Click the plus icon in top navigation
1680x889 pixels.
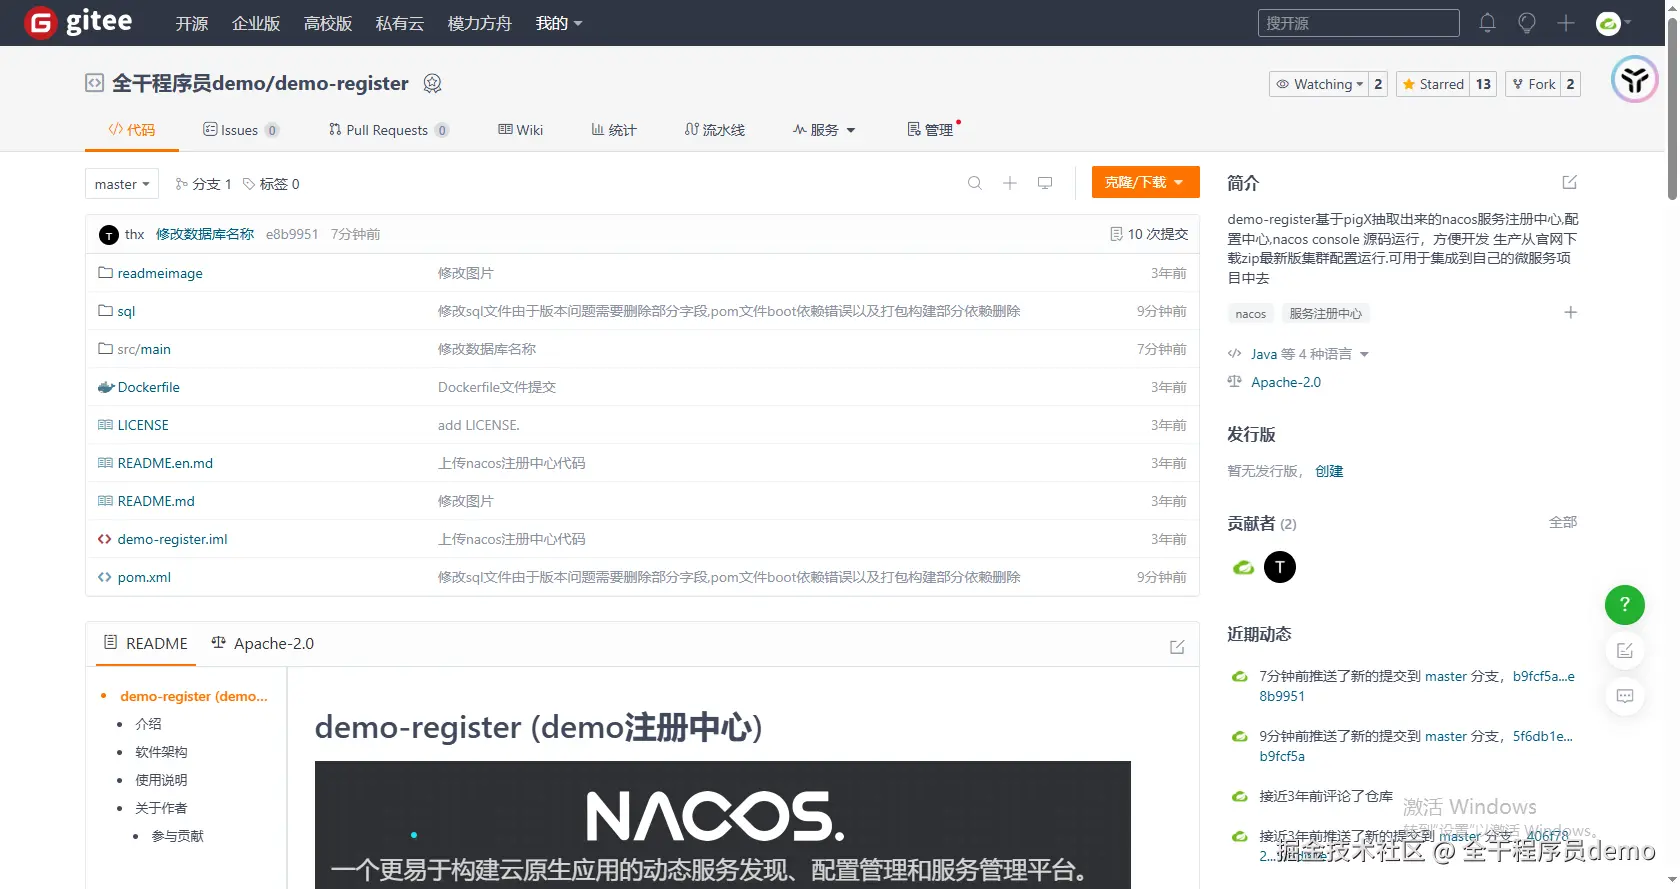pos(1566,23)
